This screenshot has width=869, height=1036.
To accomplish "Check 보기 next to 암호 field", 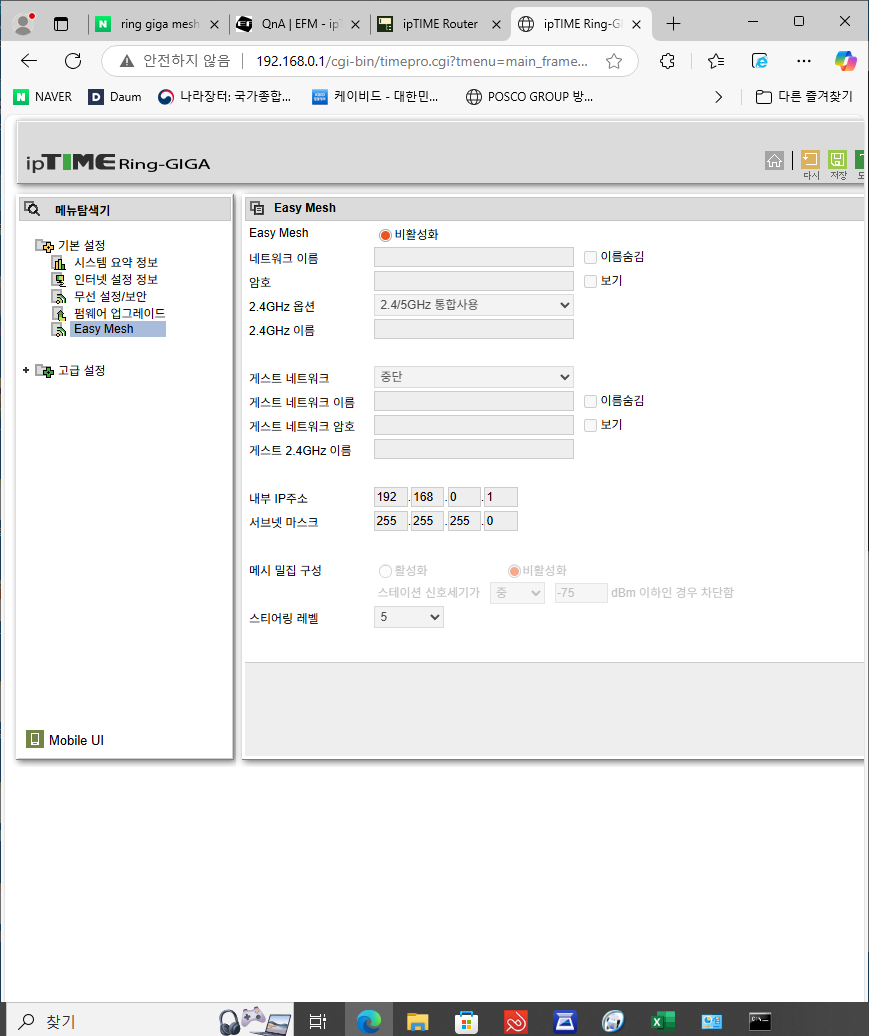I will pyautogui.click(x=590, y=281).
